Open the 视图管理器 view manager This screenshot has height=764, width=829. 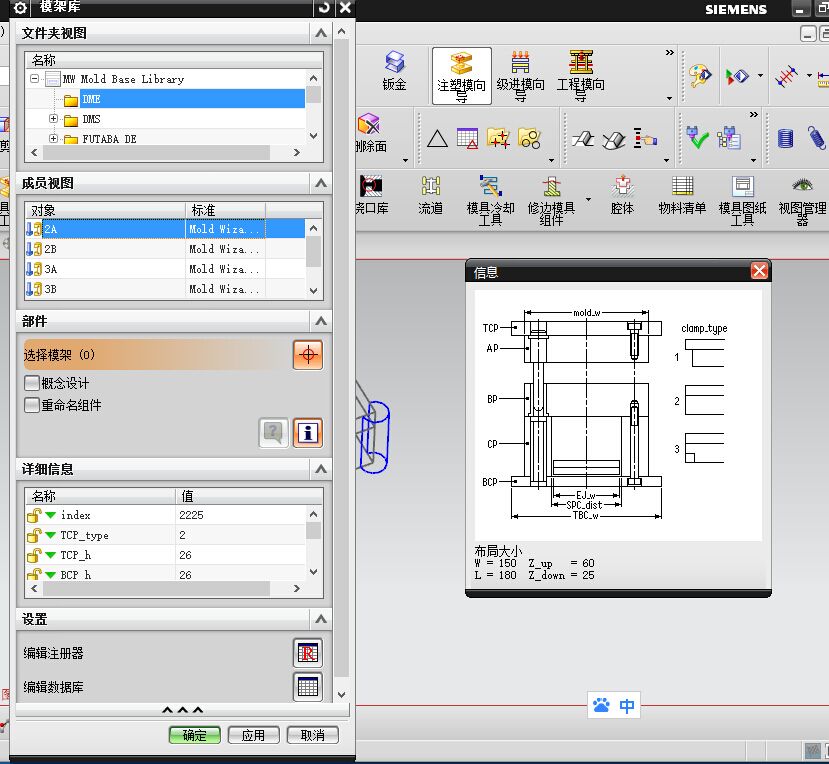pyautogui.click(x=802, y=200)
